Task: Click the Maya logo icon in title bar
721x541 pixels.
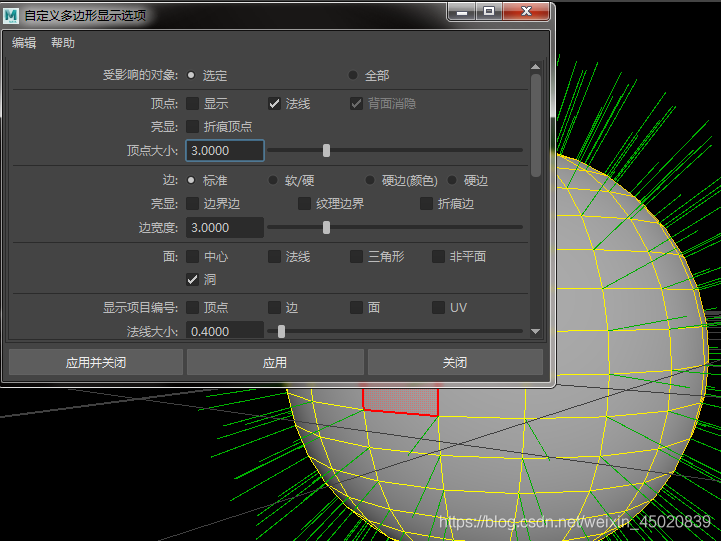Action: [11, 15]
